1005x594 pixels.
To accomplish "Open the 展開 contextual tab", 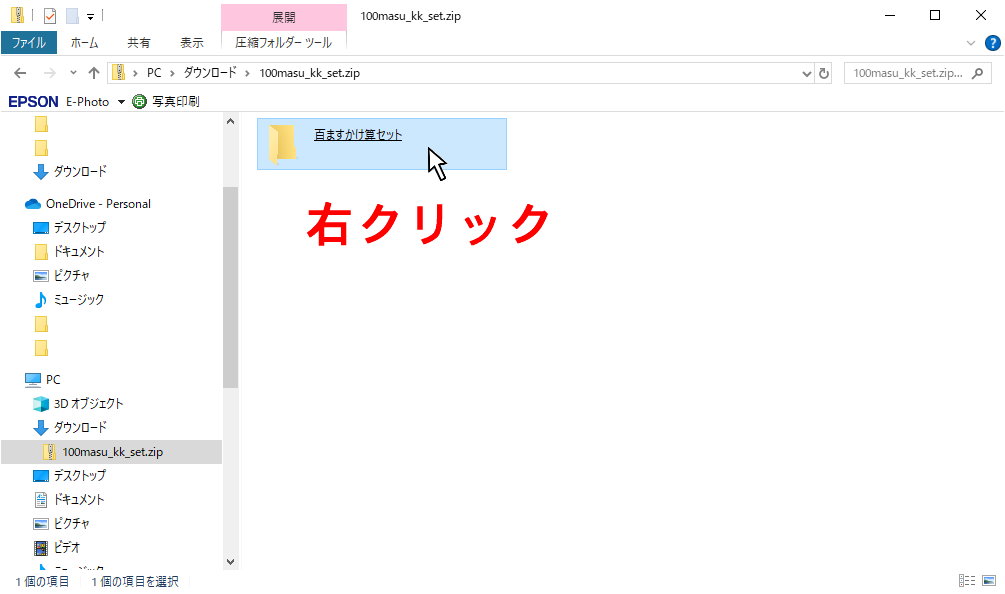I will click(284, 17).
